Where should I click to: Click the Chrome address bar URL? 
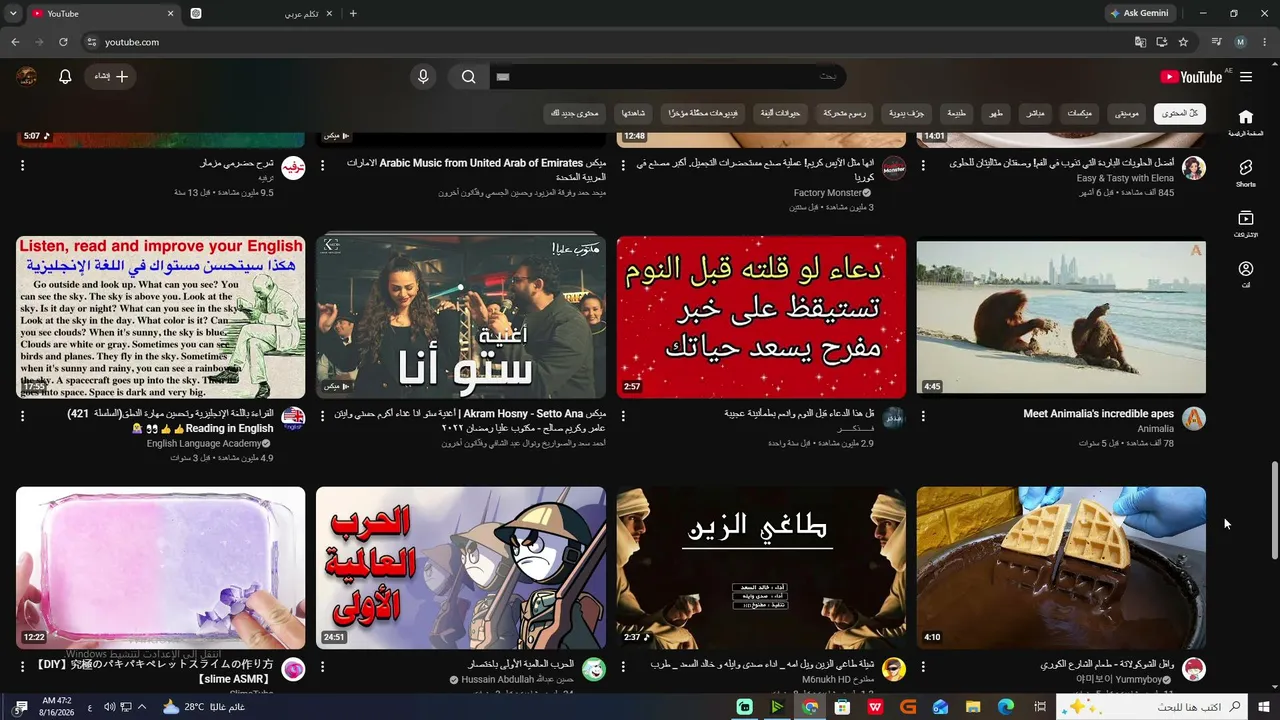click(132, 42)
